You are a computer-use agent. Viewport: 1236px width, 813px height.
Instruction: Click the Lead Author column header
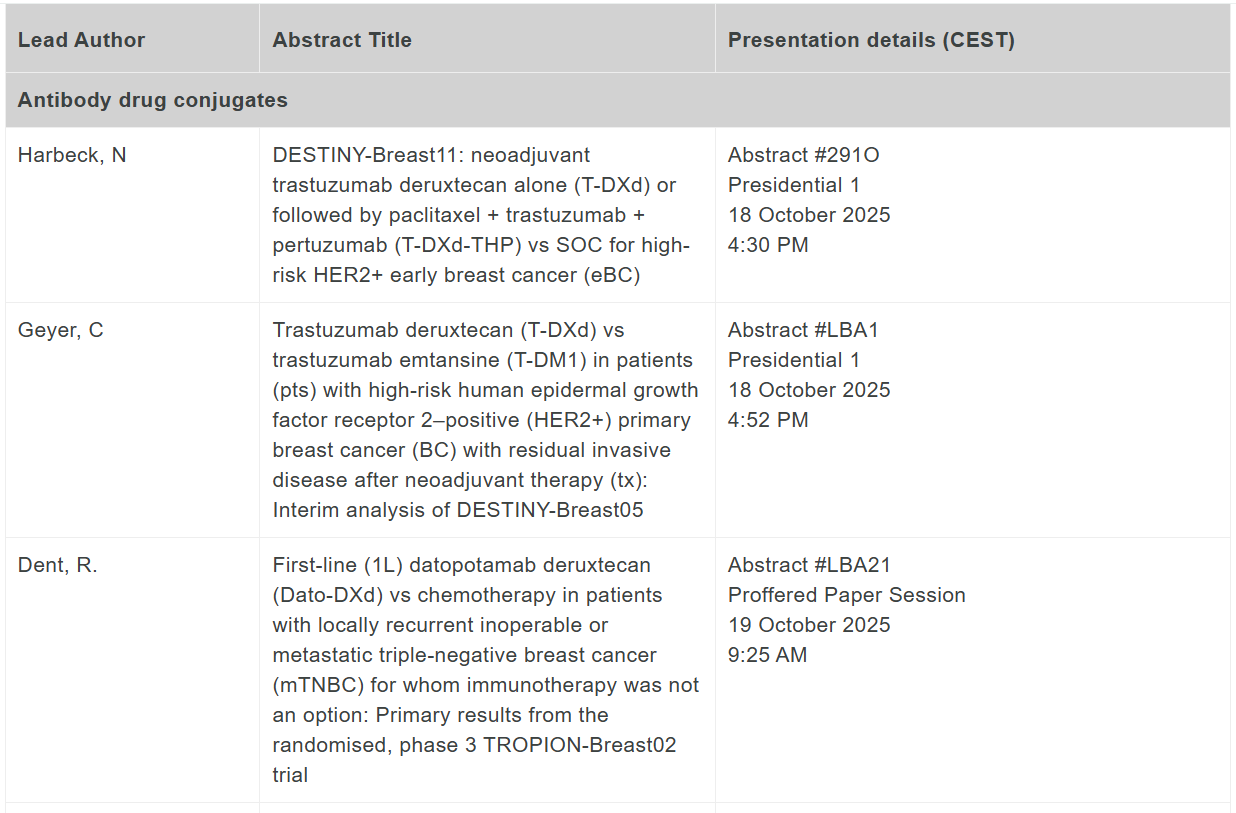tap(81, 40)
